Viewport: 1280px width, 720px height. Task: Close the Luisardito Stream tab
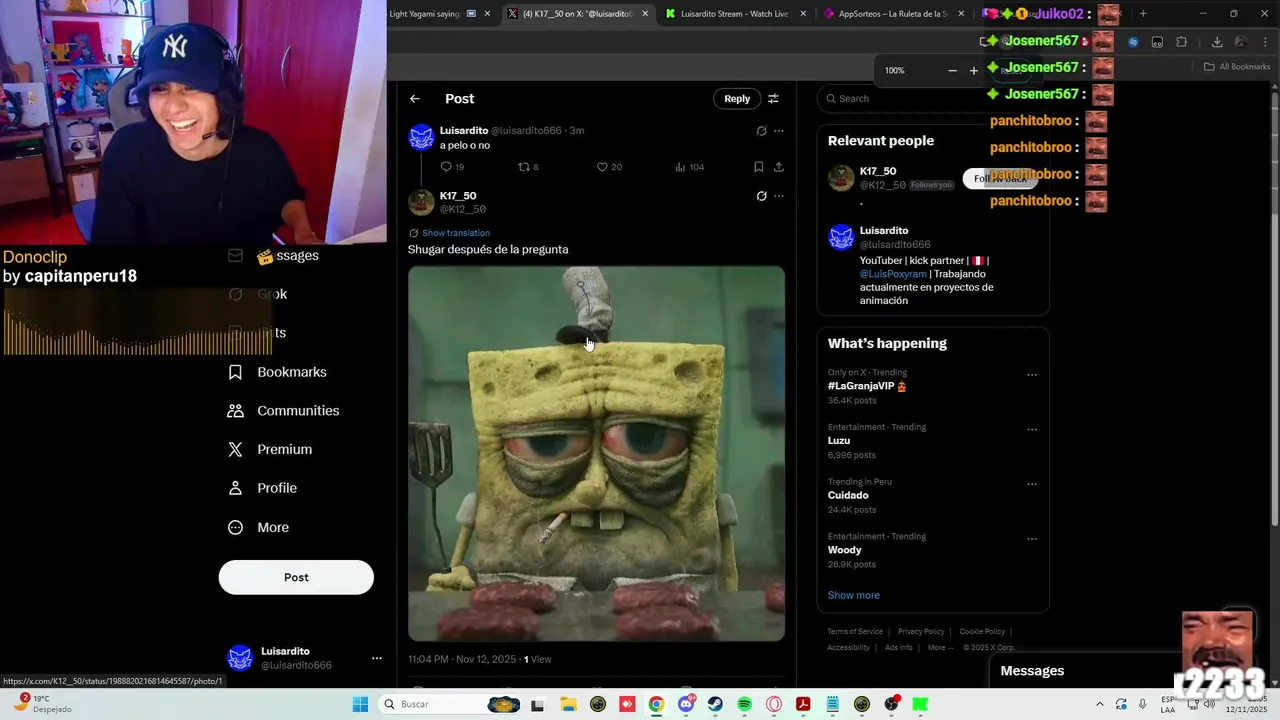point(803,14)
